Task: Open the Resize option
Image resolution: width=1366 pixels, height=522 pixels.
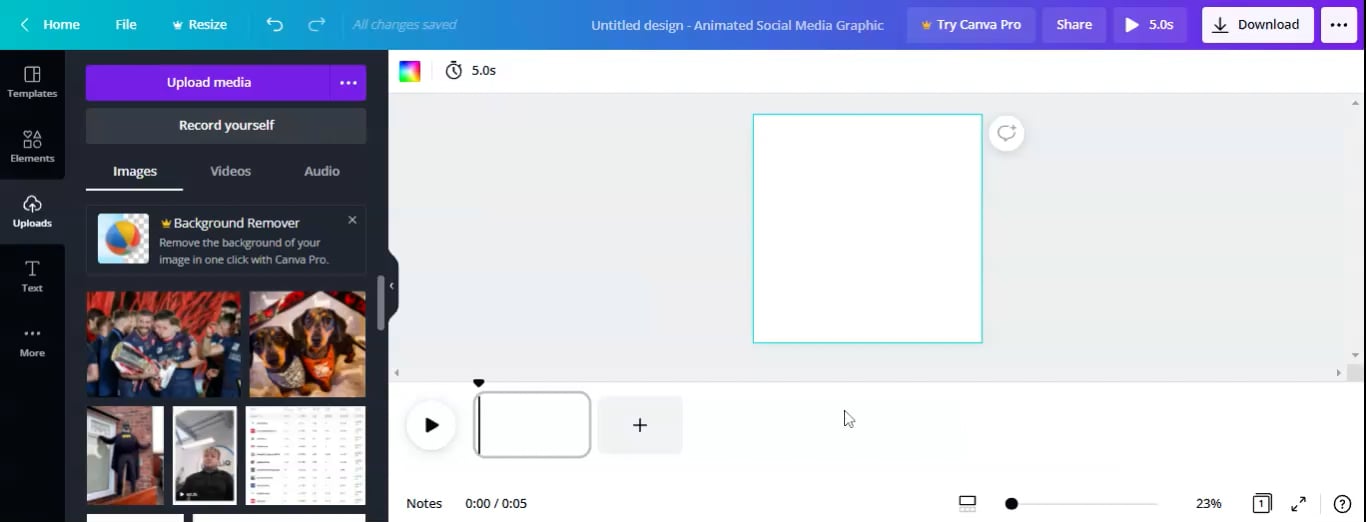Action: pyautogui.click(x=199, y=24)
